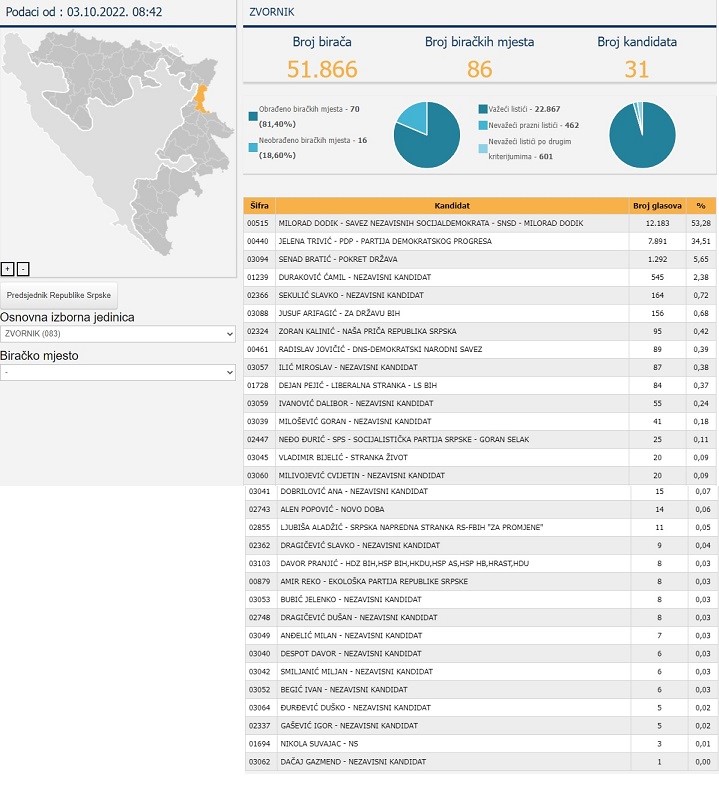Click the Važeći listići legend swatch
The height and width of the screenshot is (789, 719).
[483, 108]
